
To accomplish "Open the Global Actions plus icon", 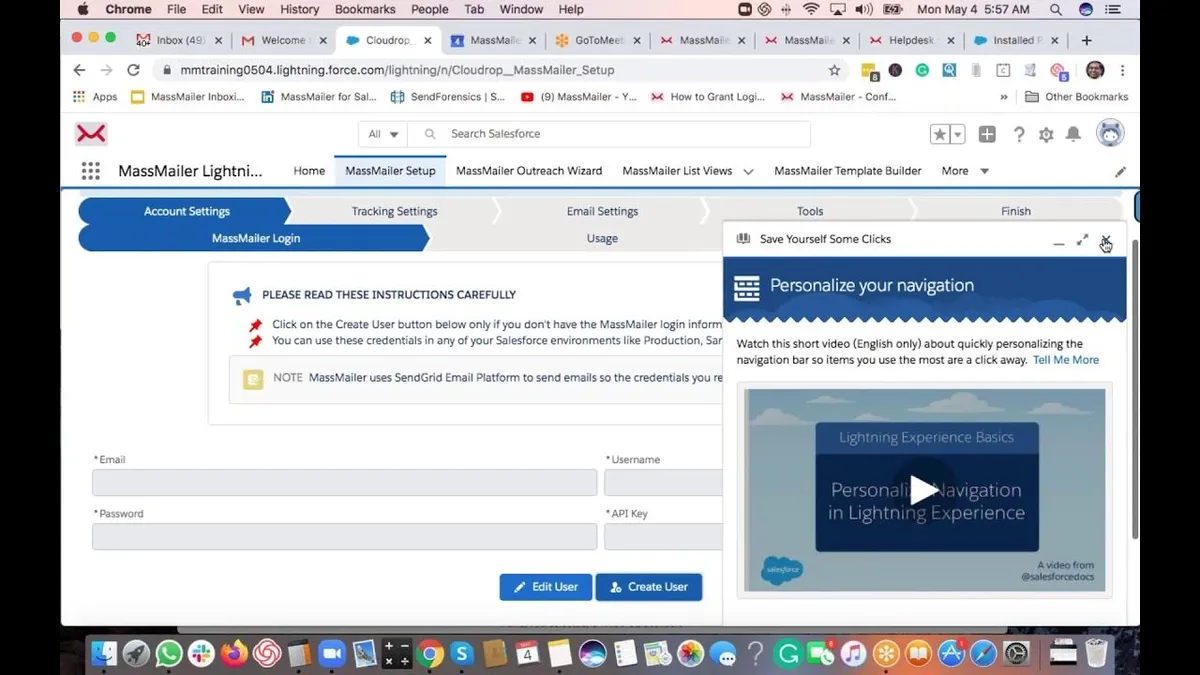I will pyautogui.click(x=987, y=134).
